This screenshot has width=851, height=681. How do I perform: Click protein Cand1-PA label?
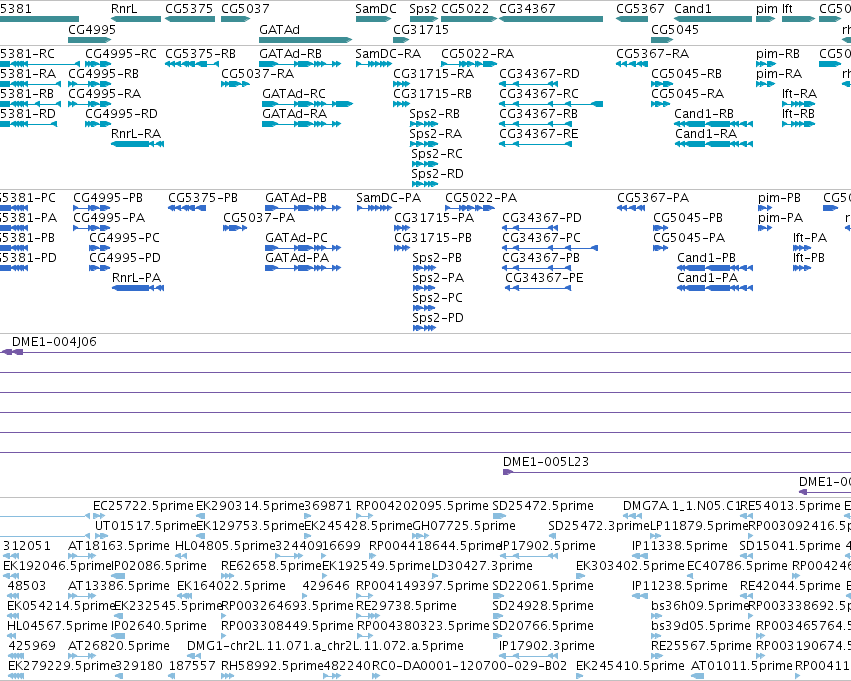click(x=707, y=278)
